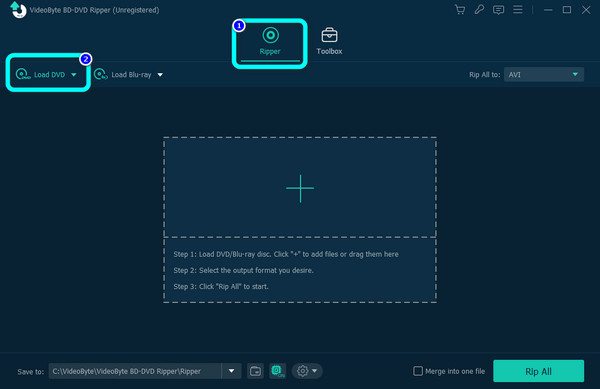Click the VideoByte app logo
The width and height of the screenshot is (600, 389).
tap(18, 10)
